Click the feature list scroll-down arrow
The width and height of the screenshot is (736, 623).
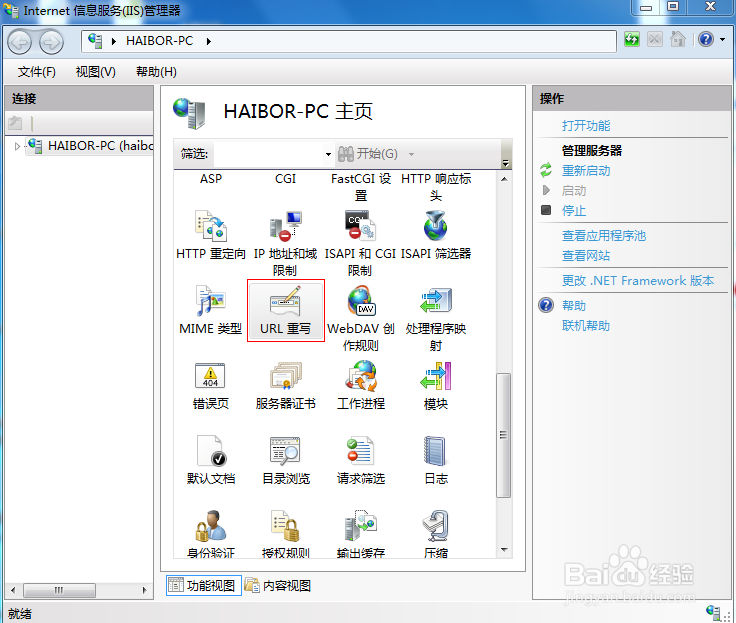[x=504, y=550]
